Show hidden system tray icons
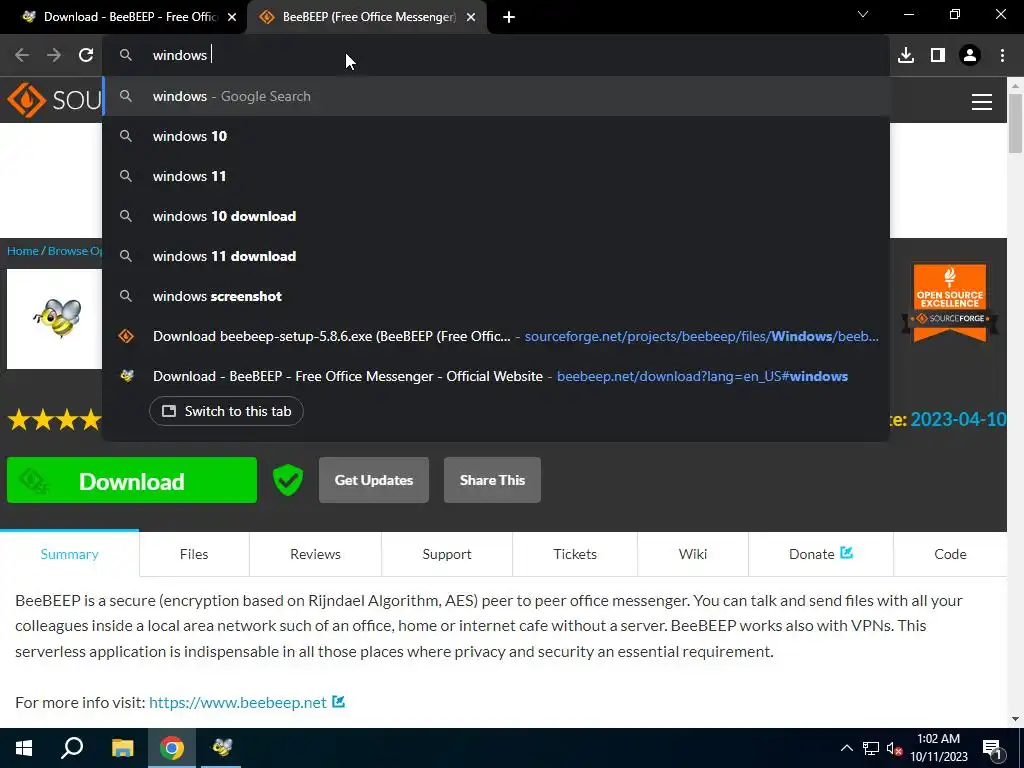 [846, 748]
